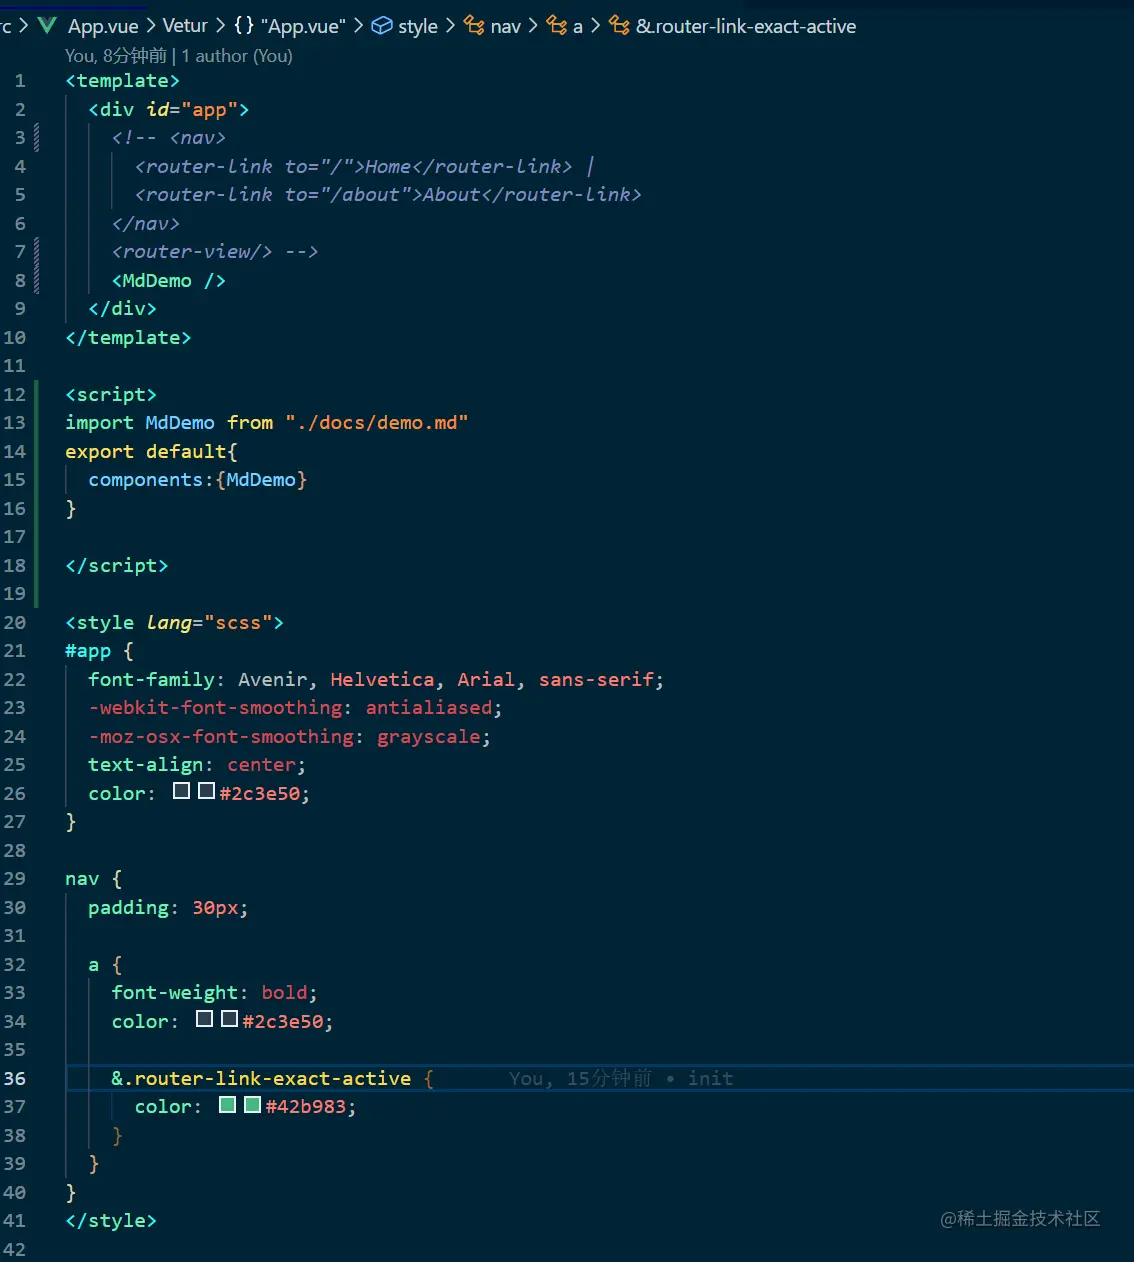Select line number 12 in the gutter
Viewport: 1134px width, 1262px height.
[x=14, y=394]
